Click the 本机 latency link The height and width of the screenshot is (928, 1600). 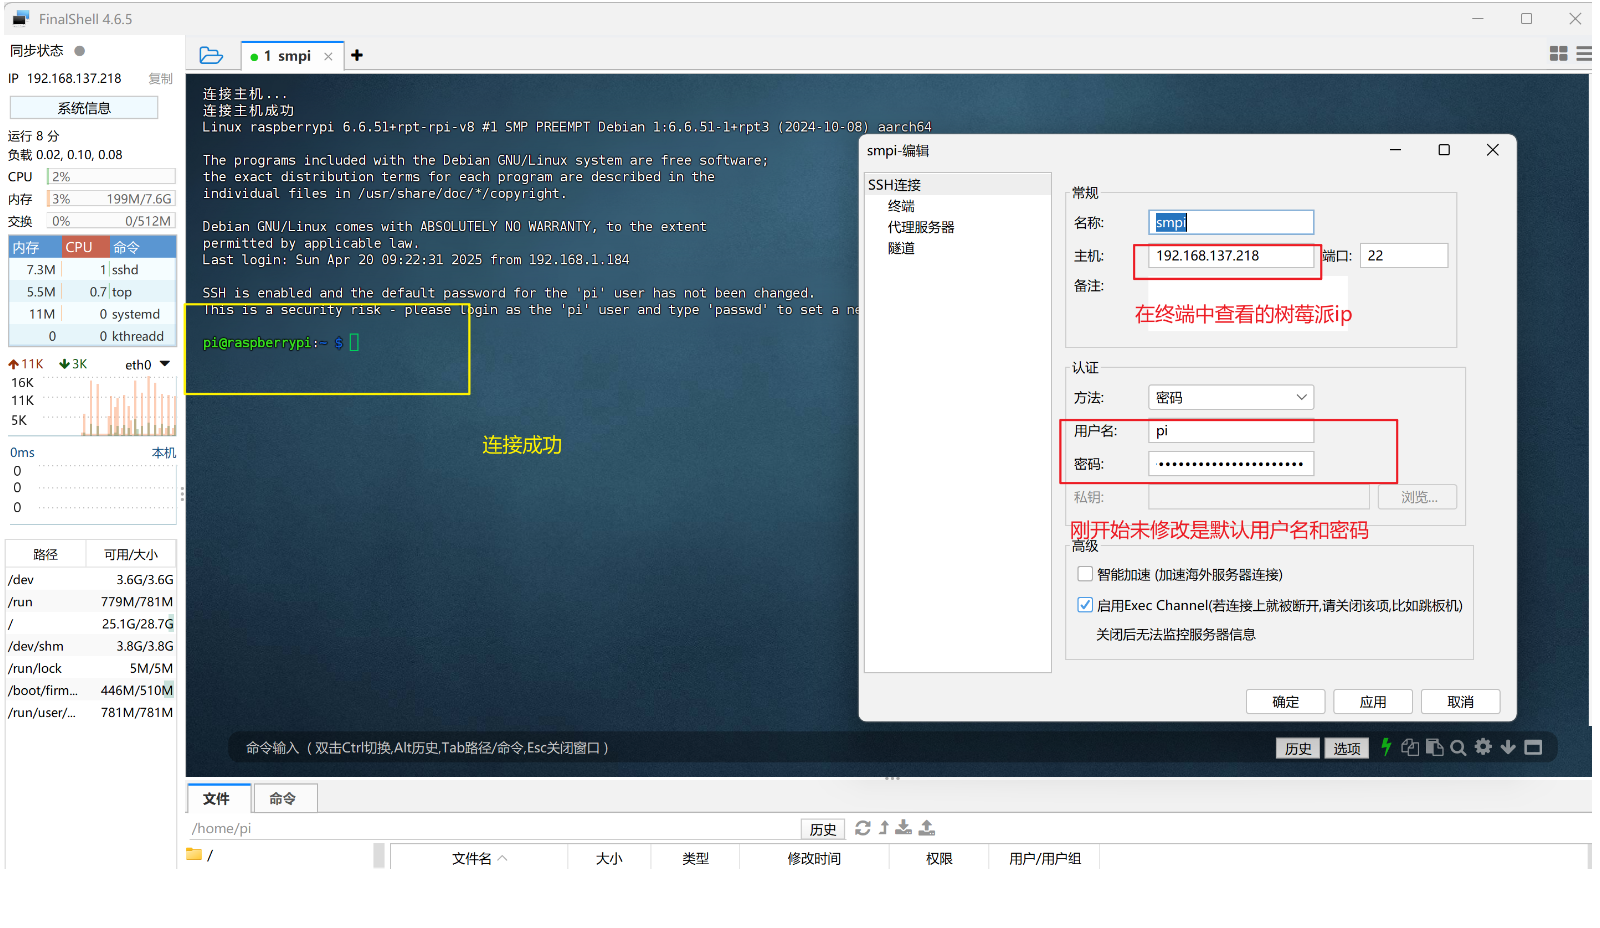point(163,452)
